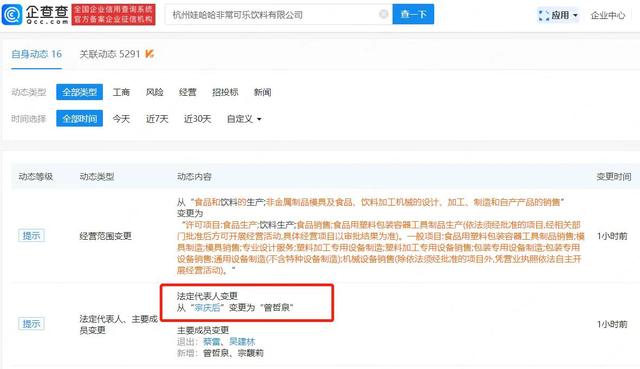Click the 查一下 search button
Viewport: 640px width, 369px height.
pos(413,14)
